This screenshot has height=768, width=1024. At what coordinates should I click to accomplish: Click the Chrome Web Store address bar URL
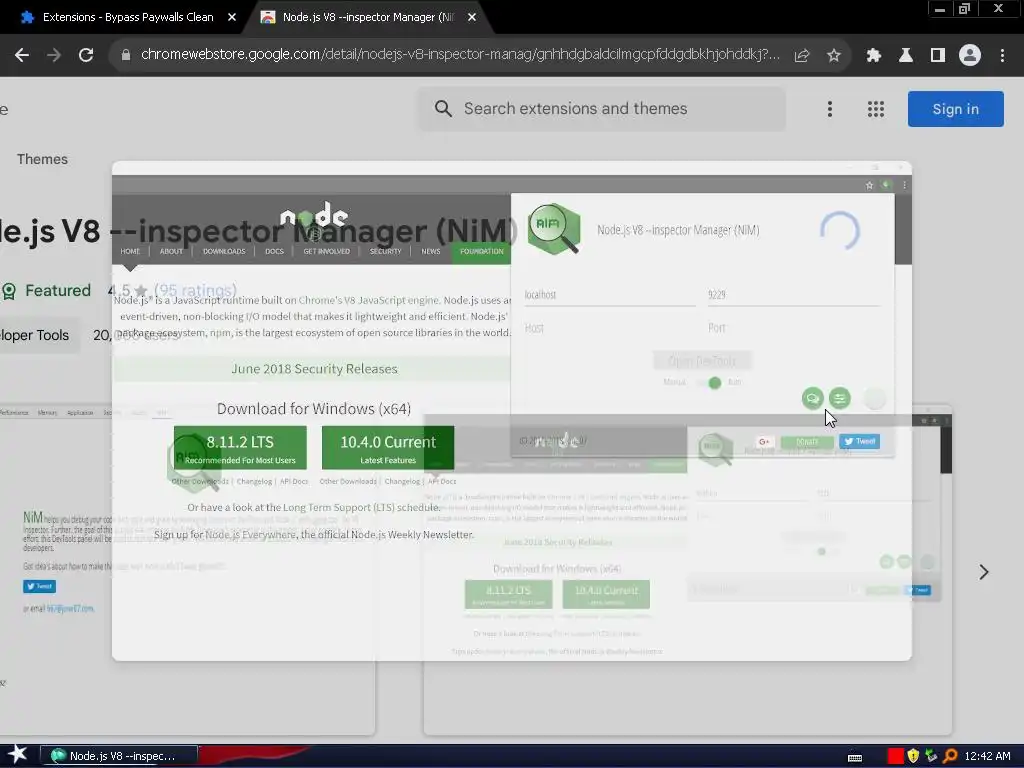click(x=460, y=54)
